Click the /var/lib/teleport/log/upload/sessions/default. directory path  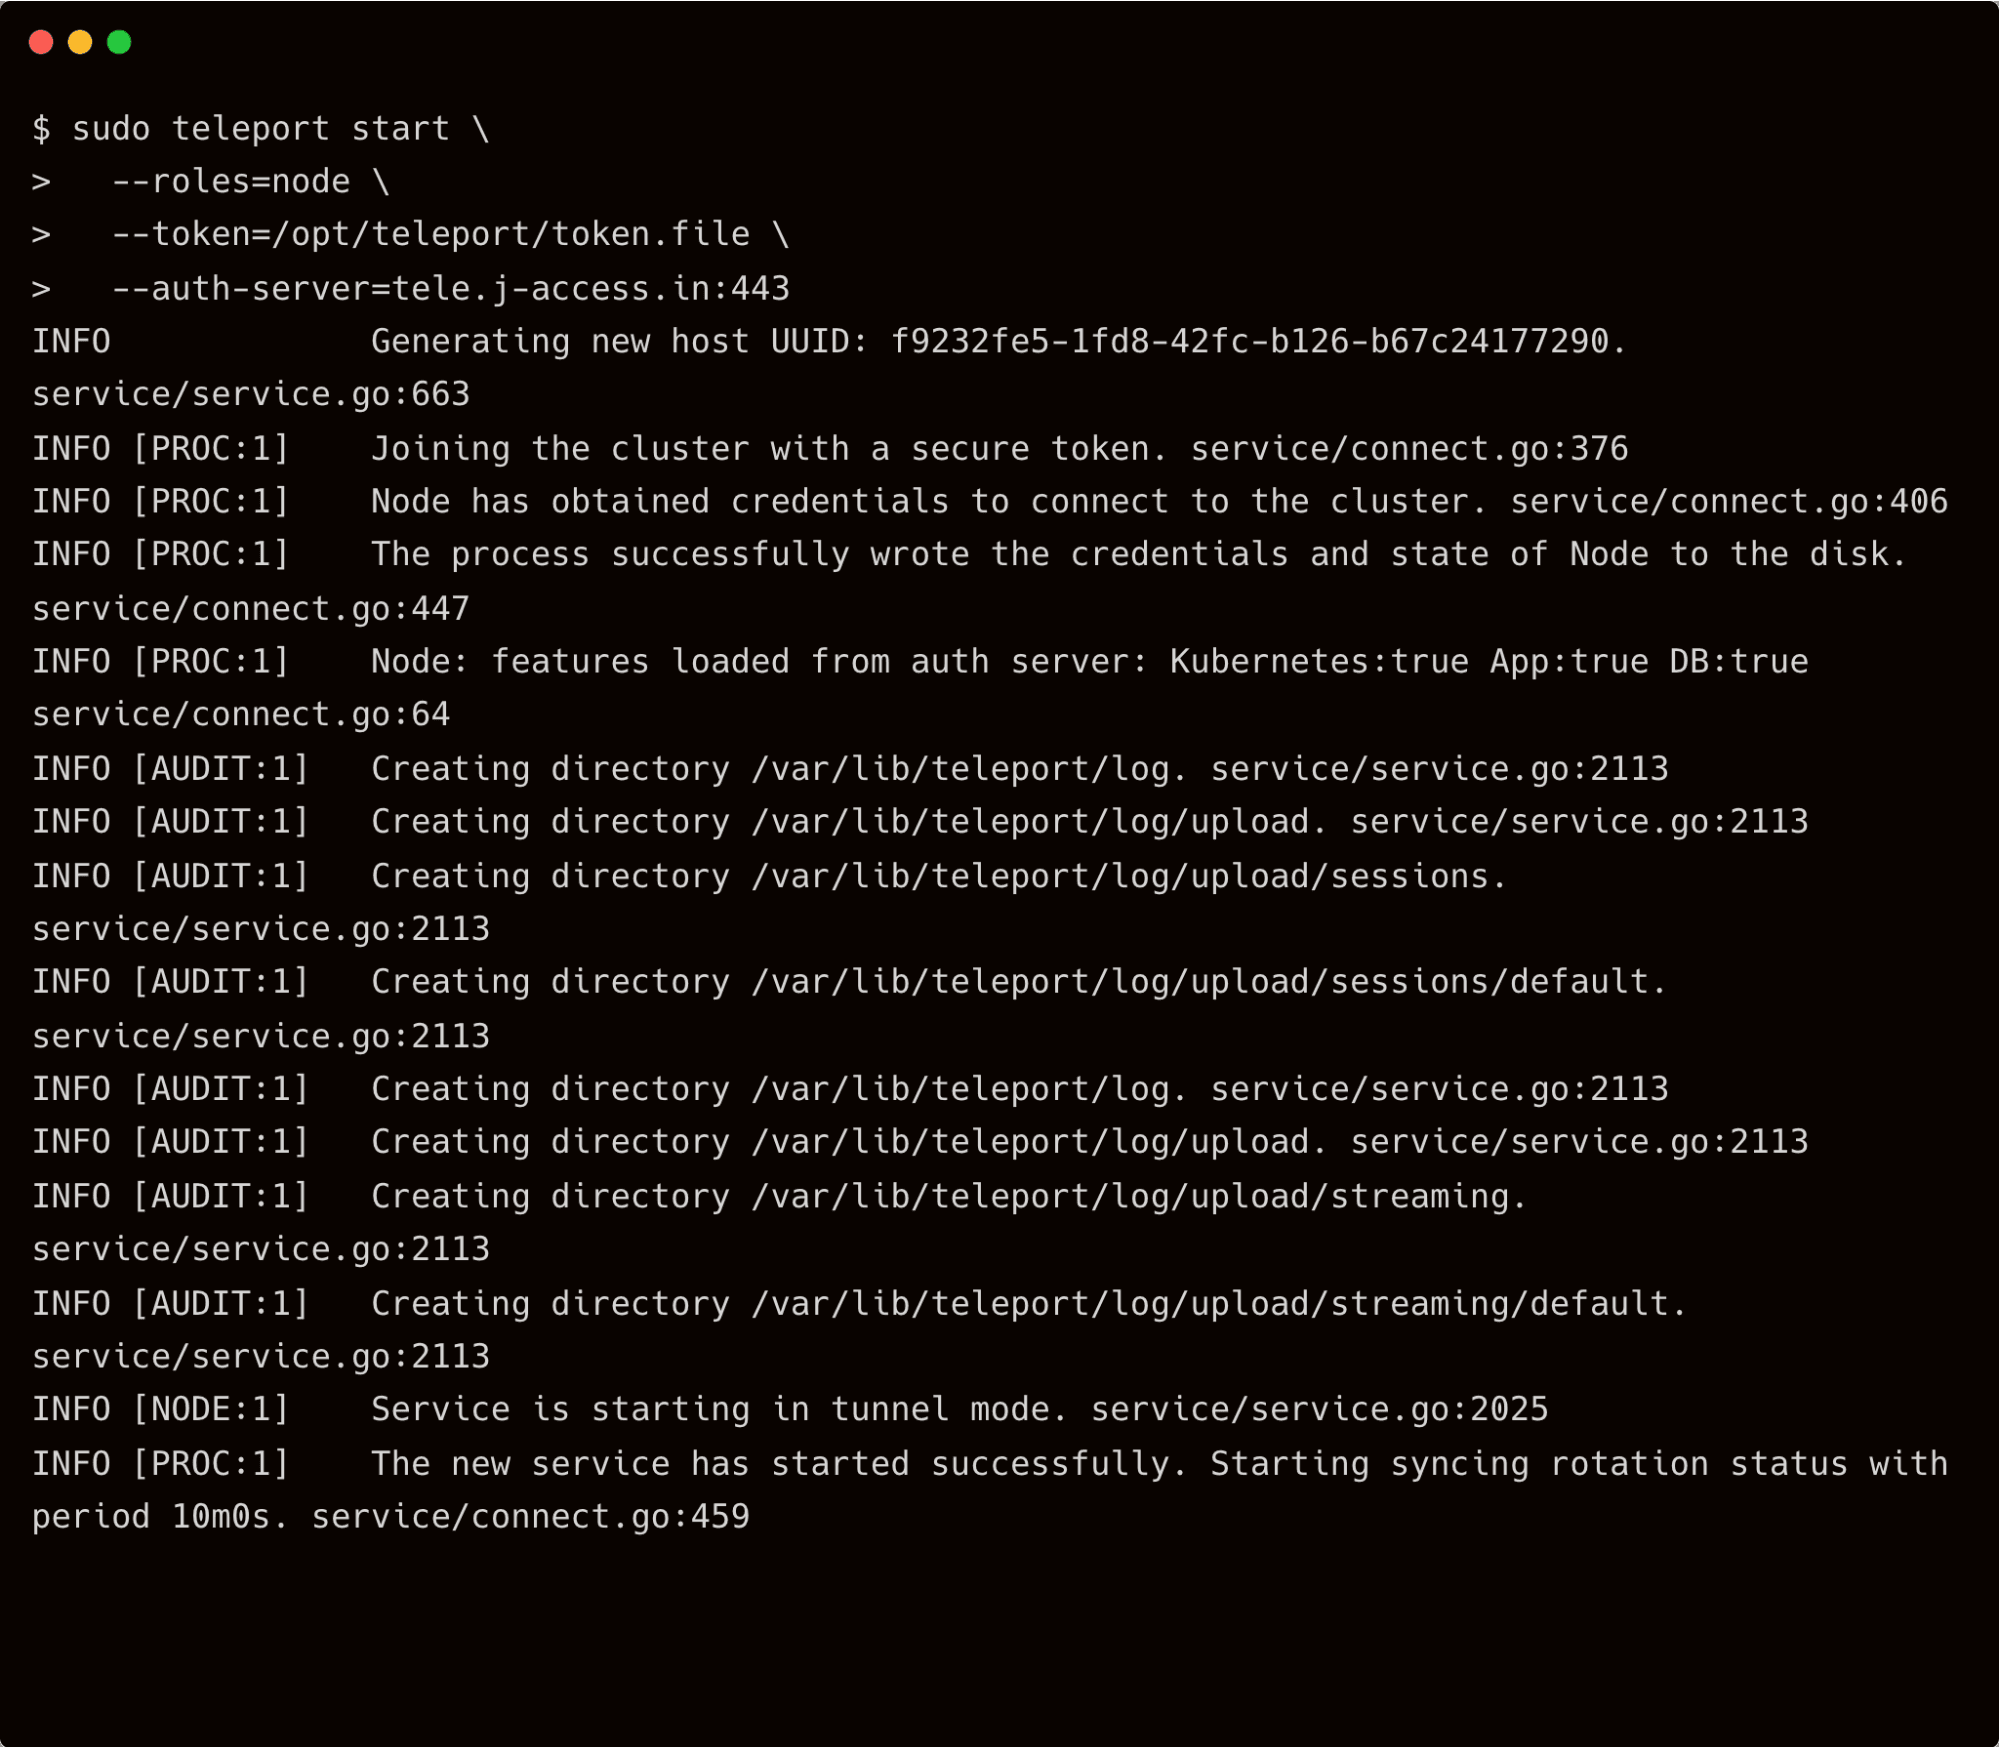tap(1209, 982)
